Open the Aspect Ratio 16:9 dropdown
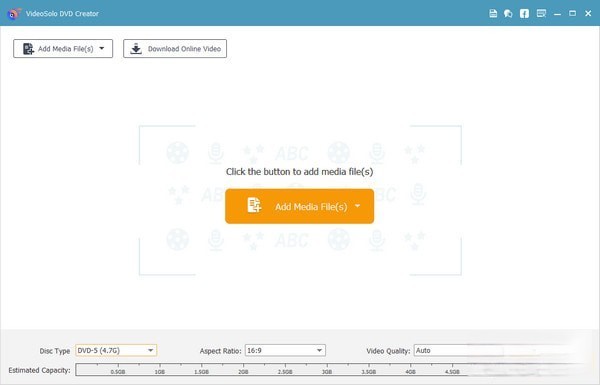Screen dimensions: 600x385 click(285, 350)
